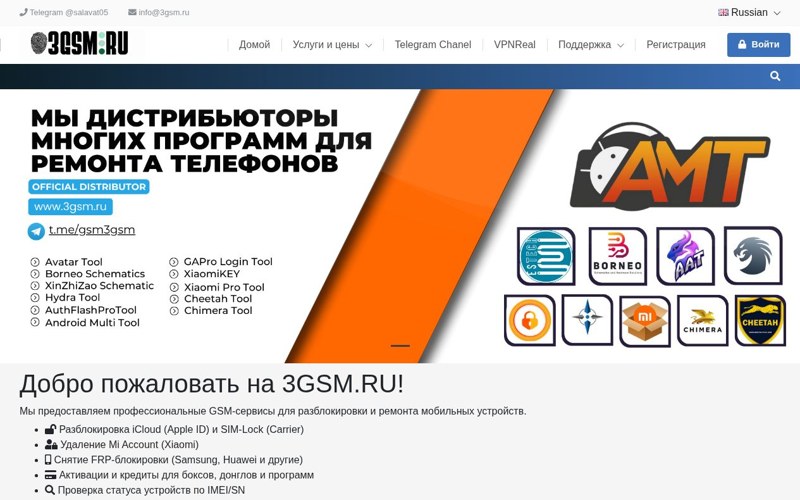Click the Hydra Tool list entry

point(72,297)
